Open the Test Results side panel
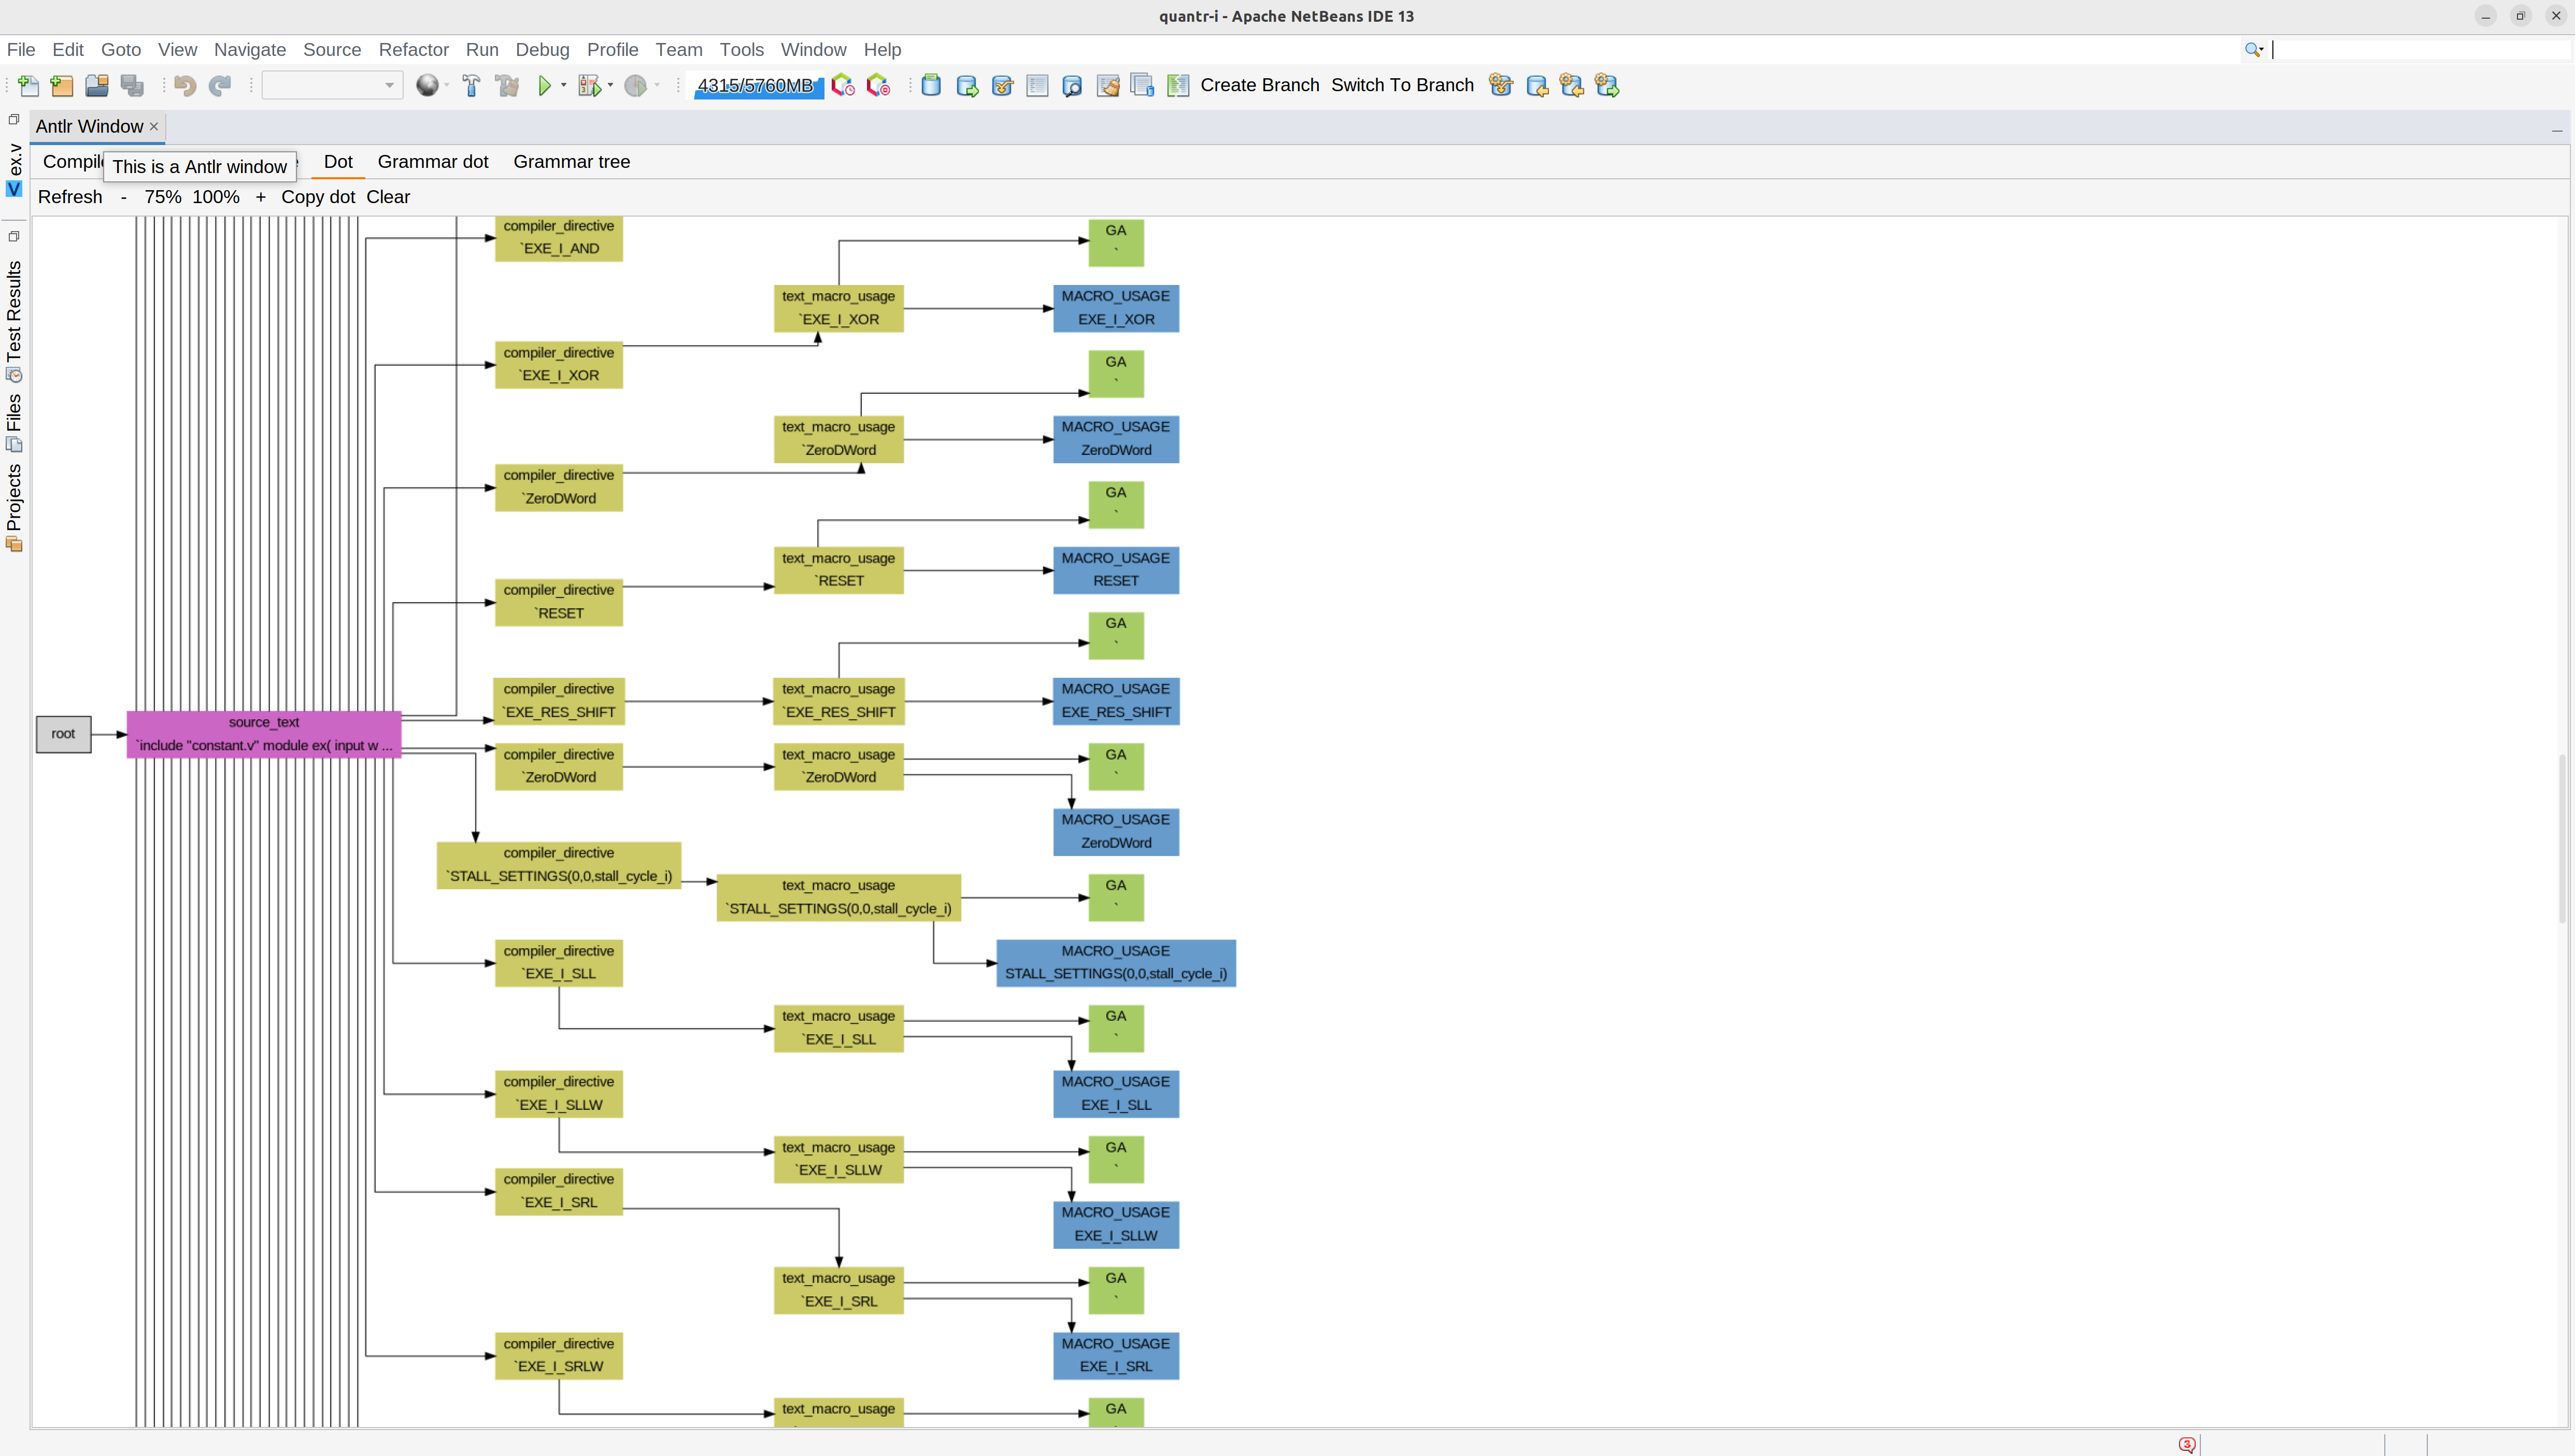Viewport: 2575px width, 1456px height. [14, 321]
